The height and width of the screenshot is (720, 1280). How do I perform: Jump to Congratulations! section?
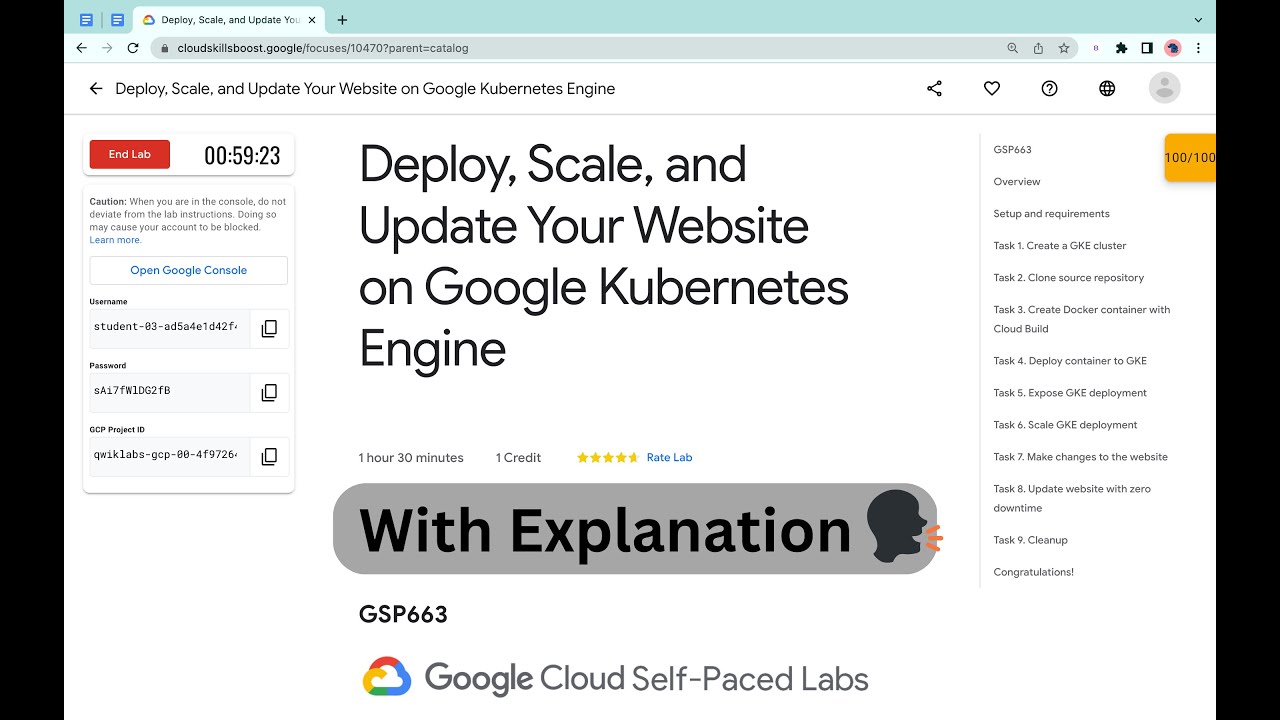1033,572
